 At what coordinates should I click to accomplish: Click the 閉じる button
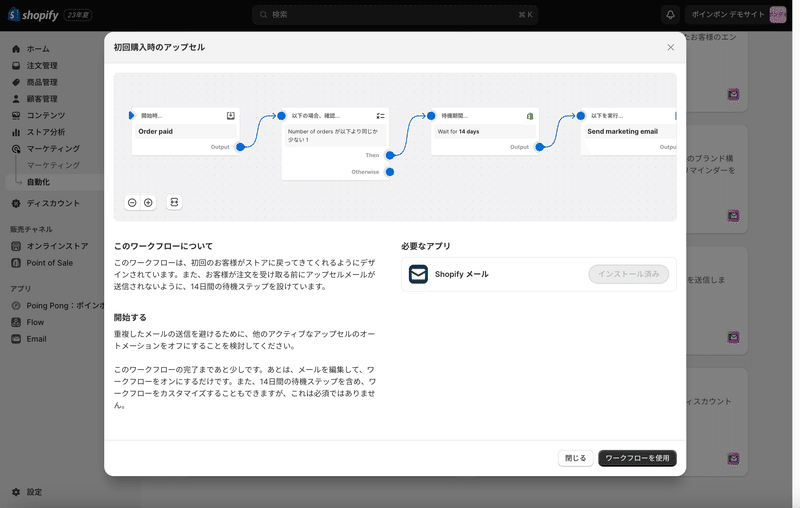pos(576,458)
